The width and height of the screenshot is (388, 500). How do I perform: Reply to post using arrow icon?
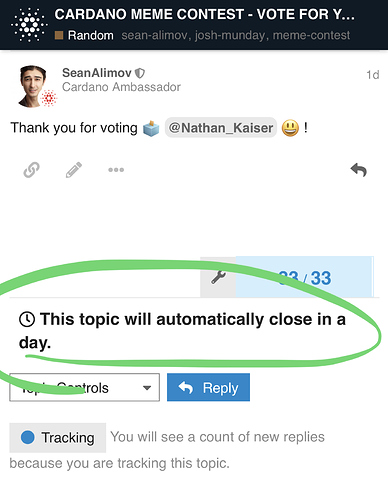(359, 170)
